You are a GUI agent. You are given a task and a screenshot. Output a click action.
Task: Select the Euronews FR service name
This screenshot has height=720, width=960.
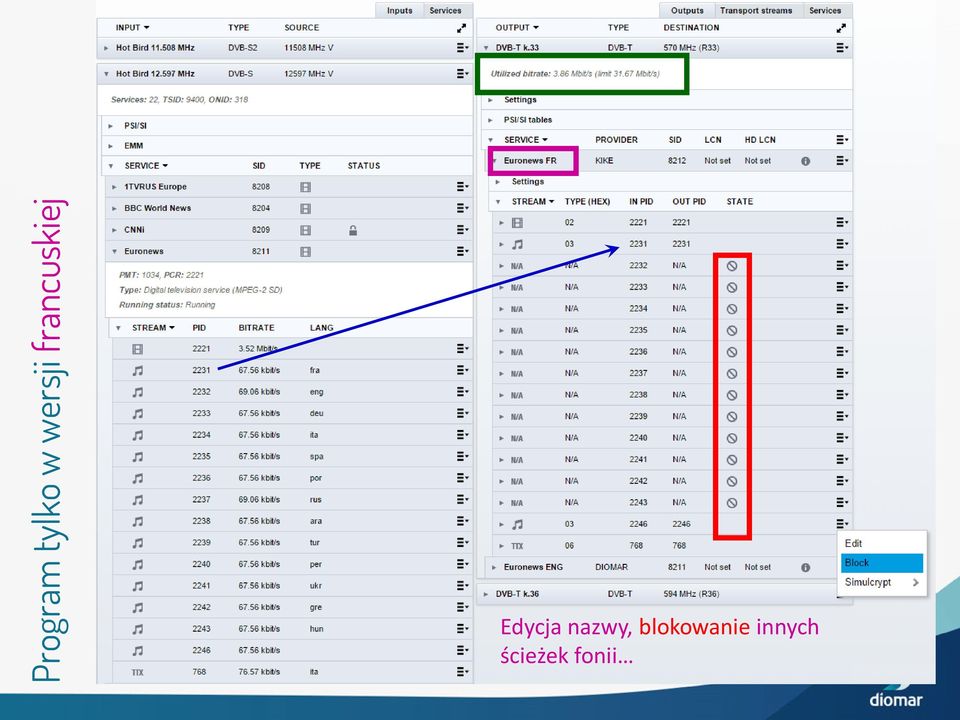click(530, 161)
